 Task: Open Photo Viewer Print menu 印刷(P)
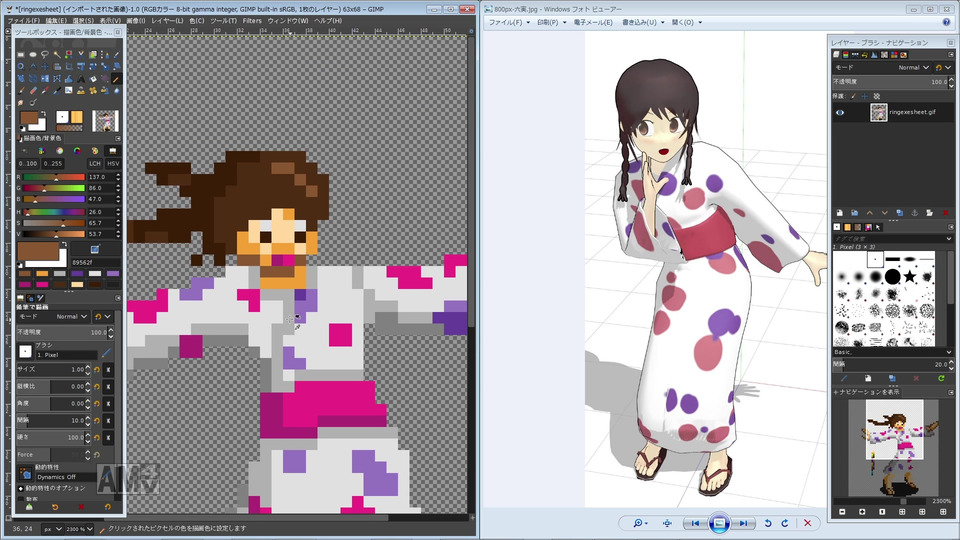551,22
